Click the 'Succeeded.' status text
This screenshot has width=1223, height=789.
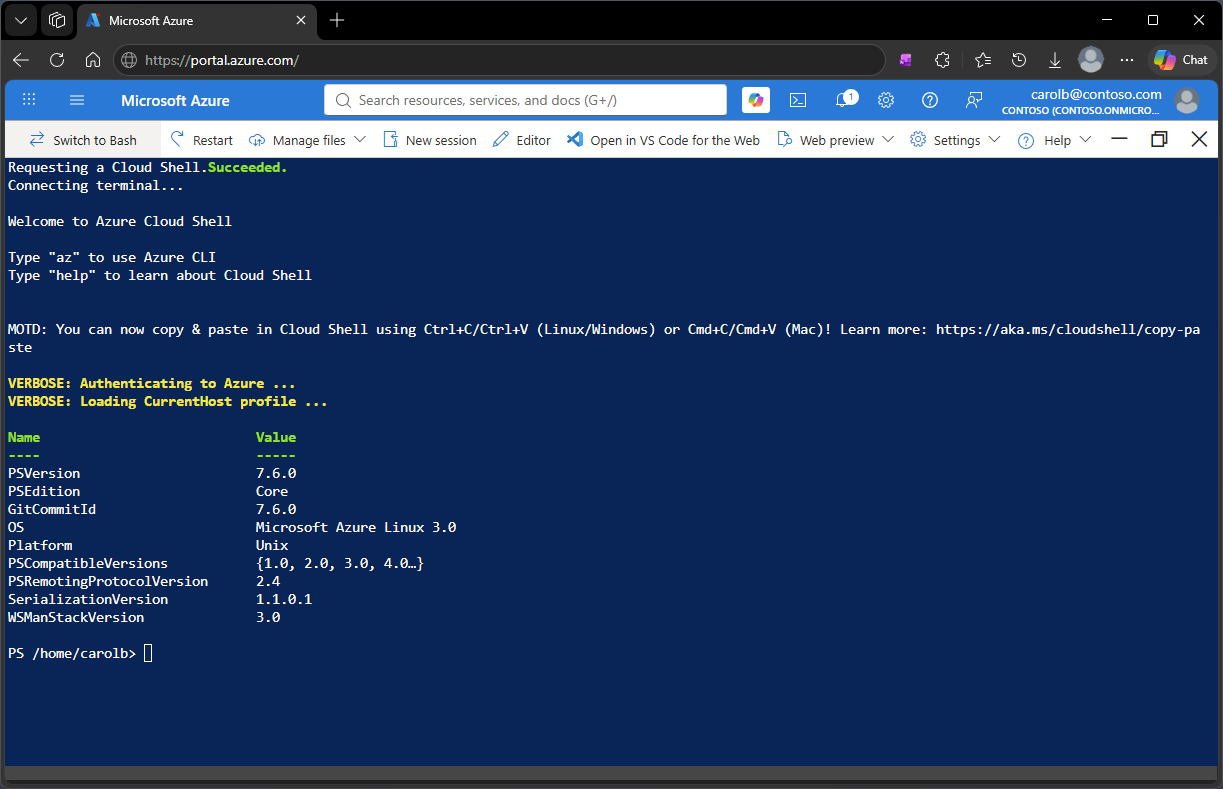click(247, 167)
